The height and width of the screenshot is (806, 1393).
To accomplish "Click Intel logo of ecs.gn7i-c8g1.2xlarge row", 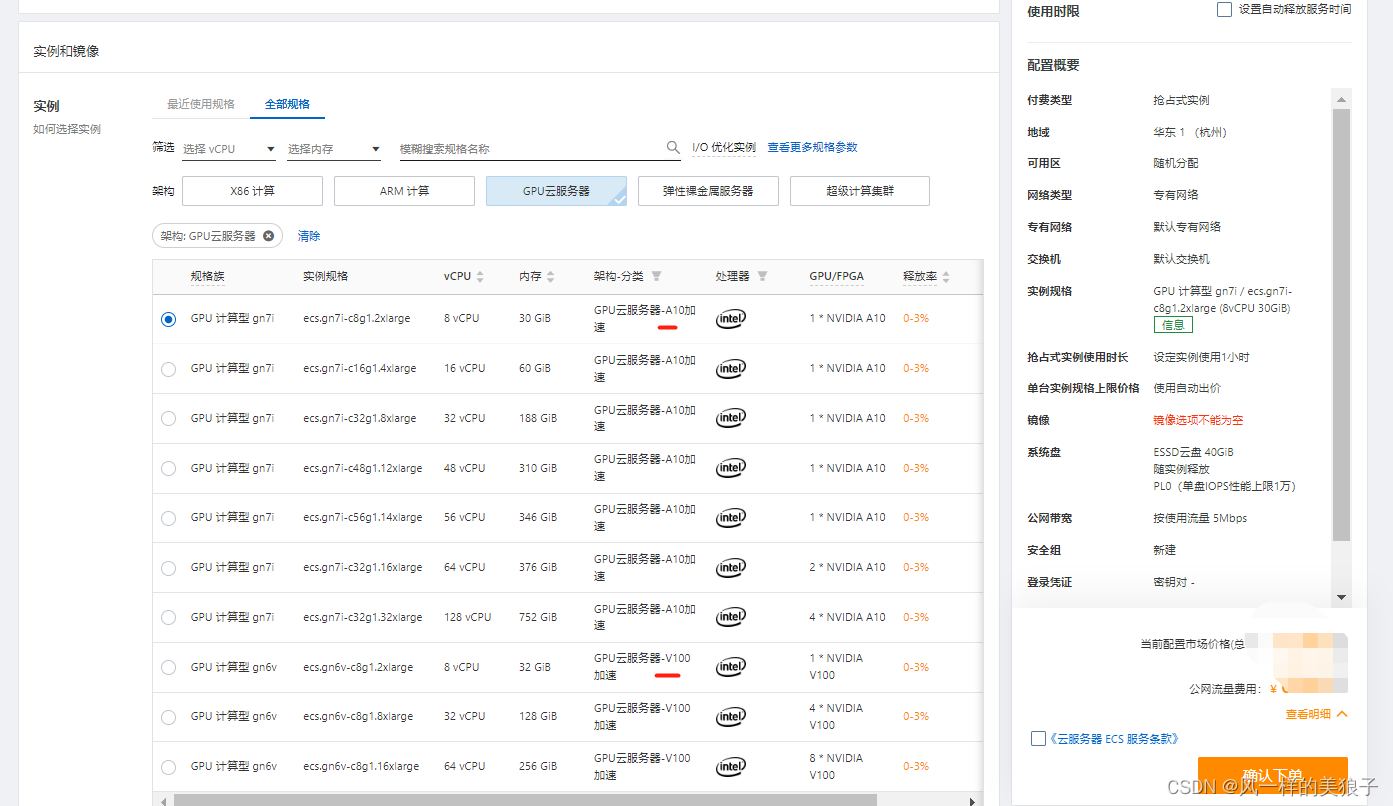I will [731, 319].
